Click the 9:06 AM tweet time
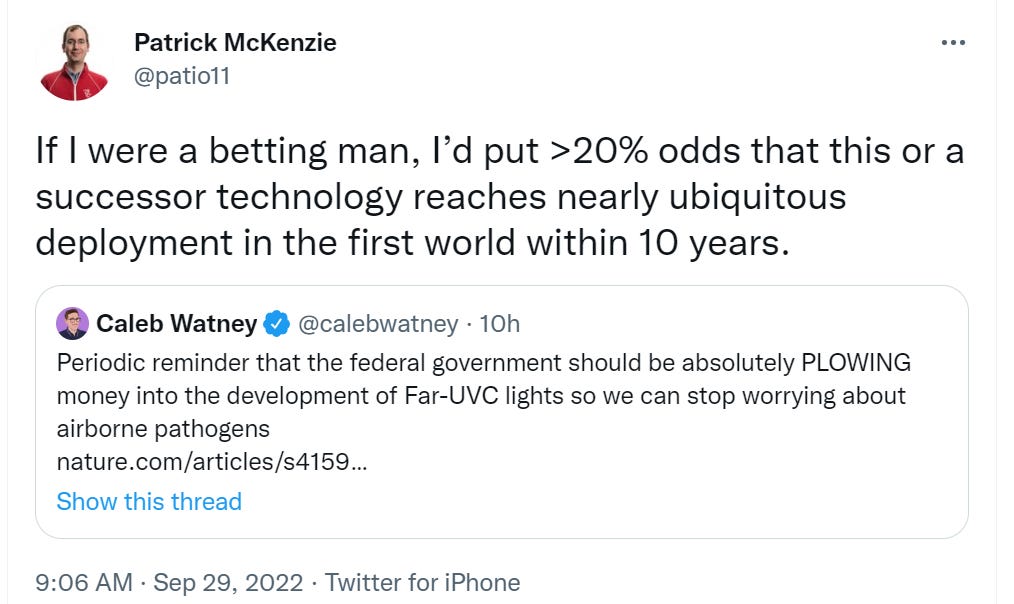This screenshot has width=1014, height=604. (85, 582)
